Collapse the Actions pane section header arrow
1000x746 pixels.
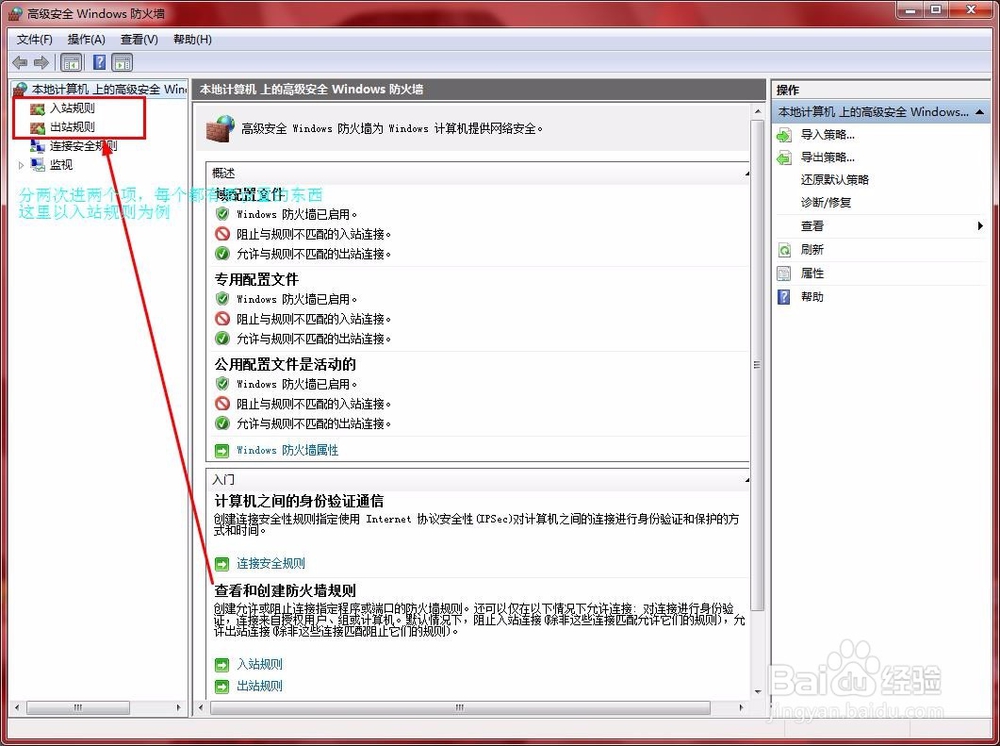pyautogui.click(x=980, y=112)
